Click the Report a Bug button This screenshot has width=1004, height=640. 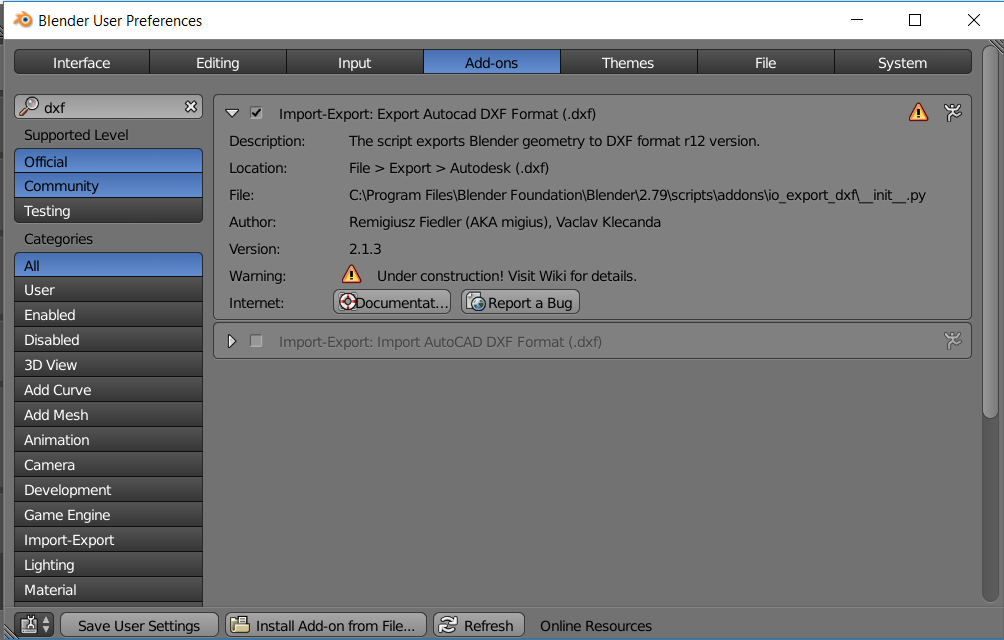[x=520, y=302]
